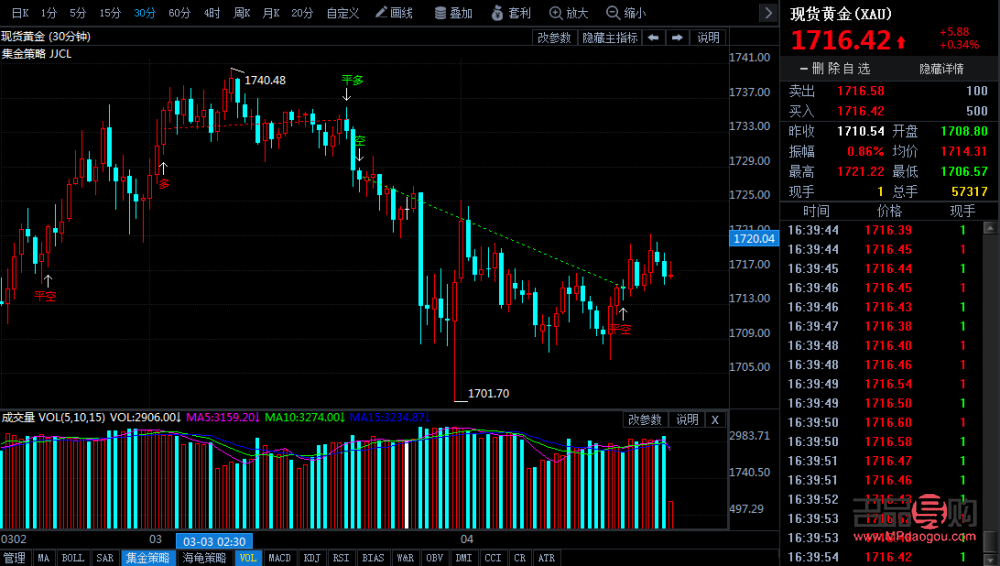Select the ATR indicator tab
Image resolution: width=1000 pixels, height=566 pixels.
[x=547, y=558]
